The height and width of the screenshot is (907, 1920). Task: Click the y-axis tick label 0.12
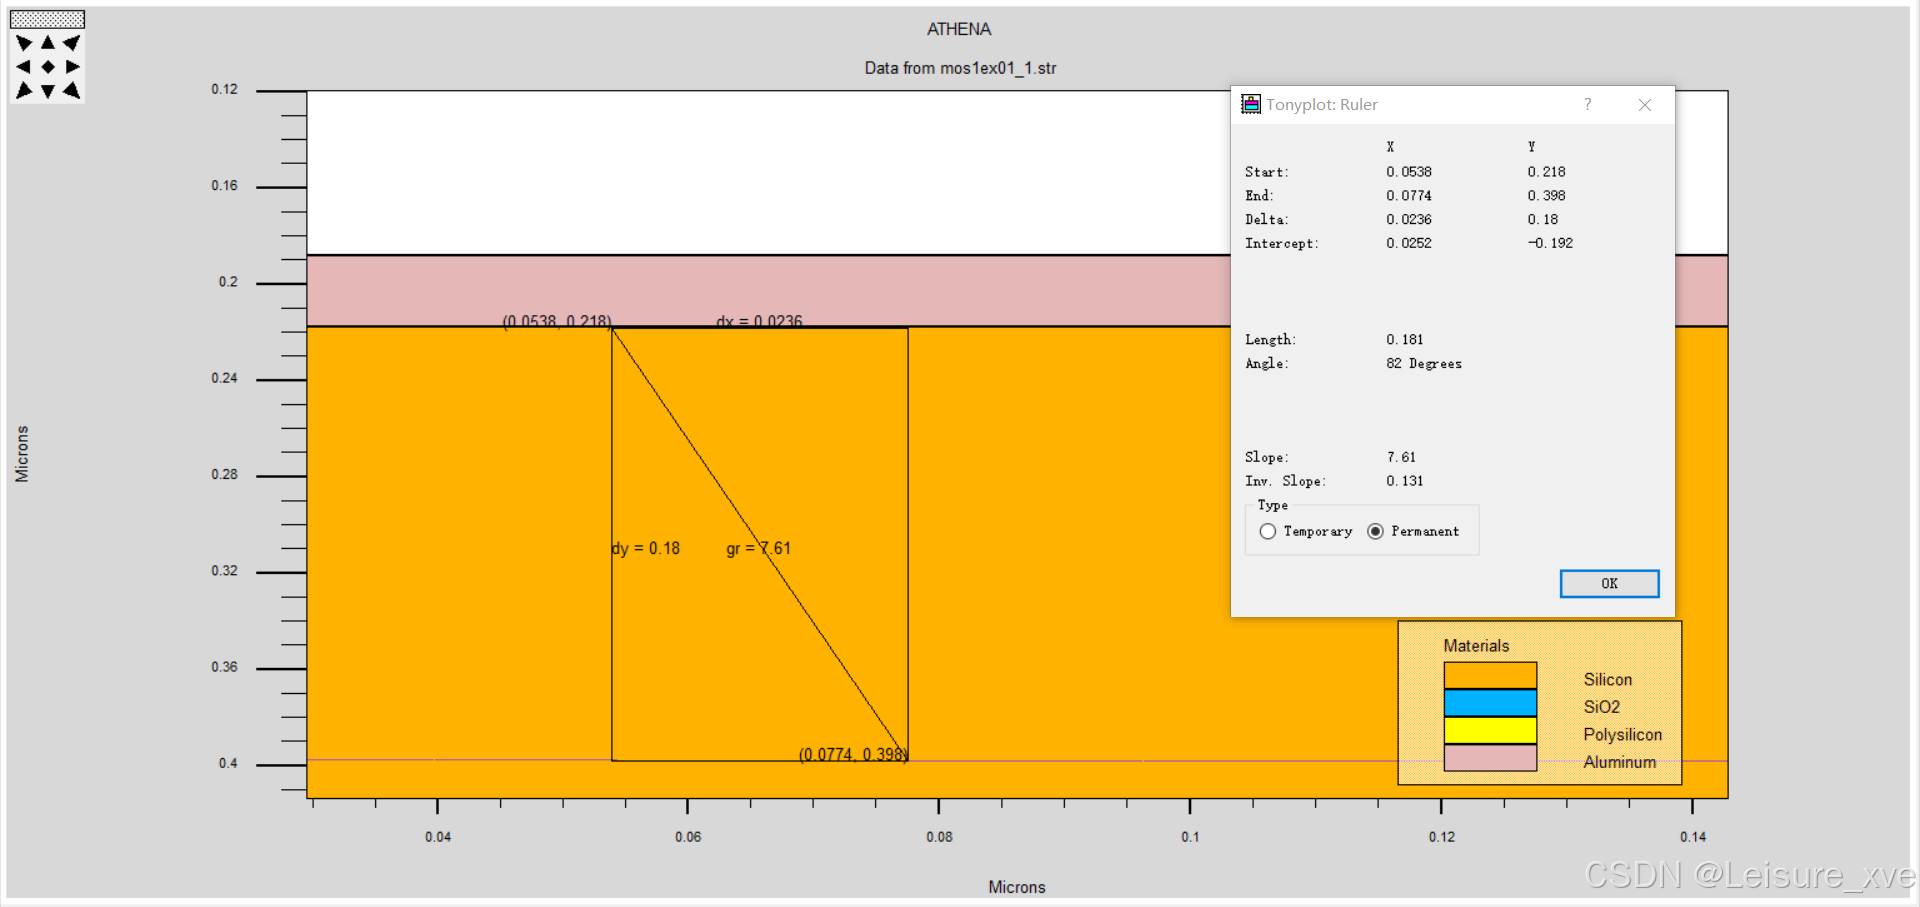(x=224, y=89)
